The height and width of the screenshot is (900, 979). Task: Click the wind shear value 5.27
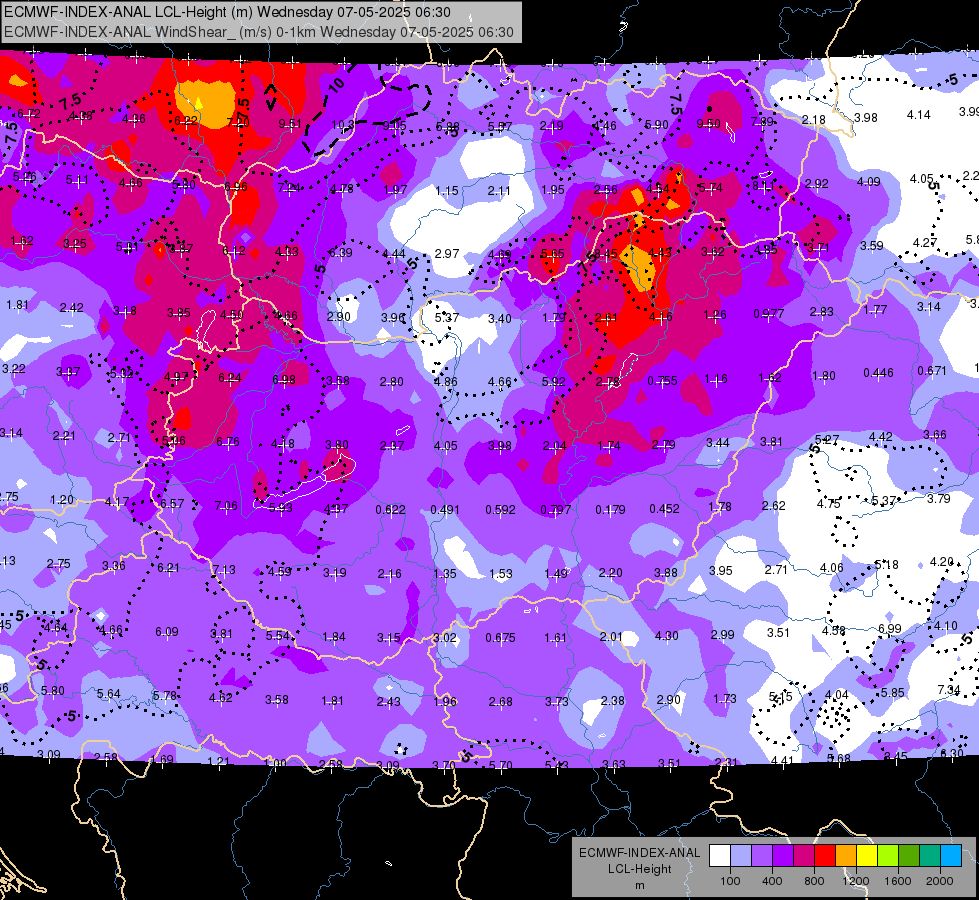(827, 440)
